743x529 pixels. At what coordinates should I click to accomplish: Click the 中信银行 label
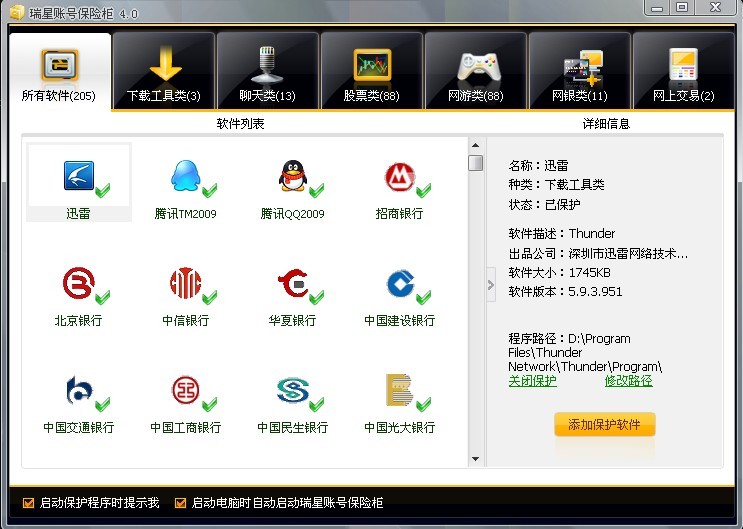point(185,321)
